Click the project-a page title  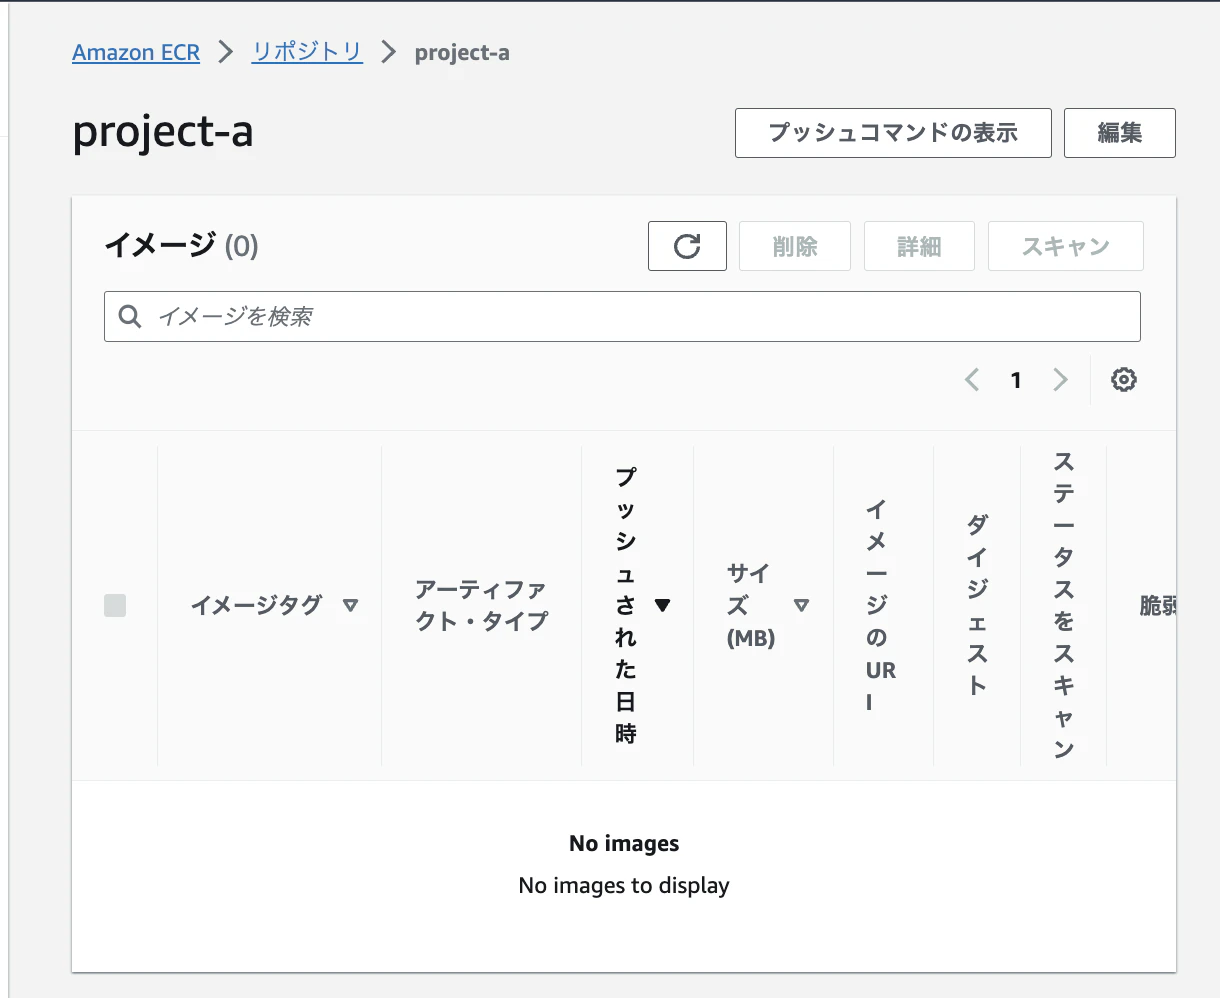(163, 133)
